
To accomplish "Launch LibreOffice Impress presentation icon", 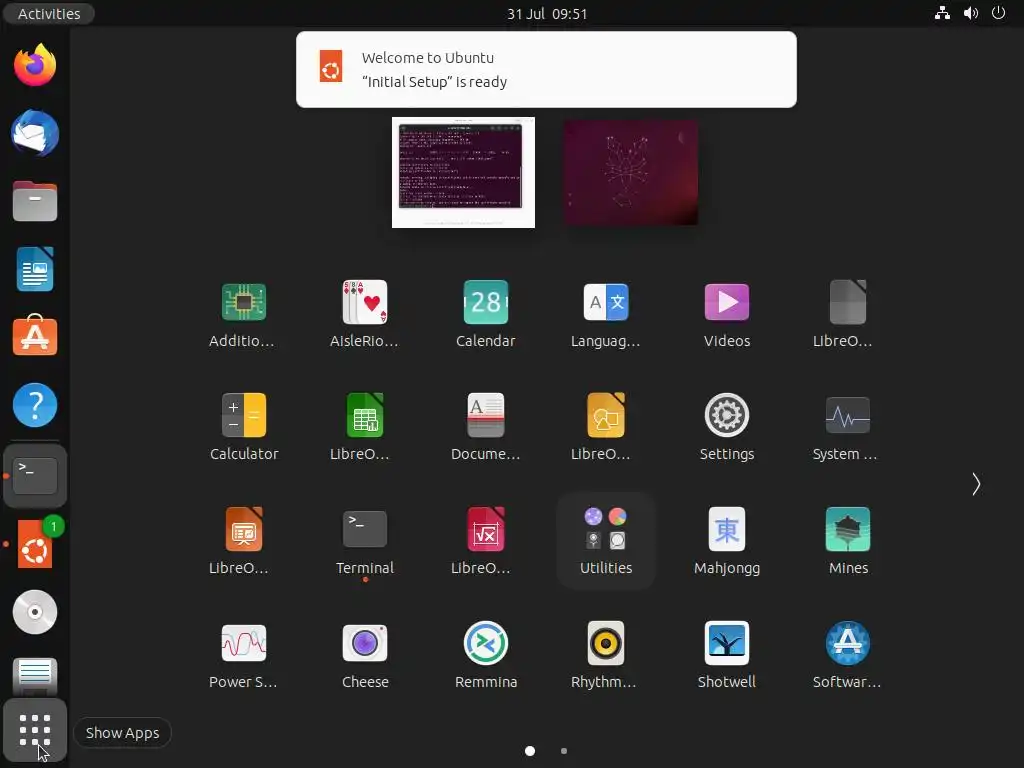I will coord(244,529).
